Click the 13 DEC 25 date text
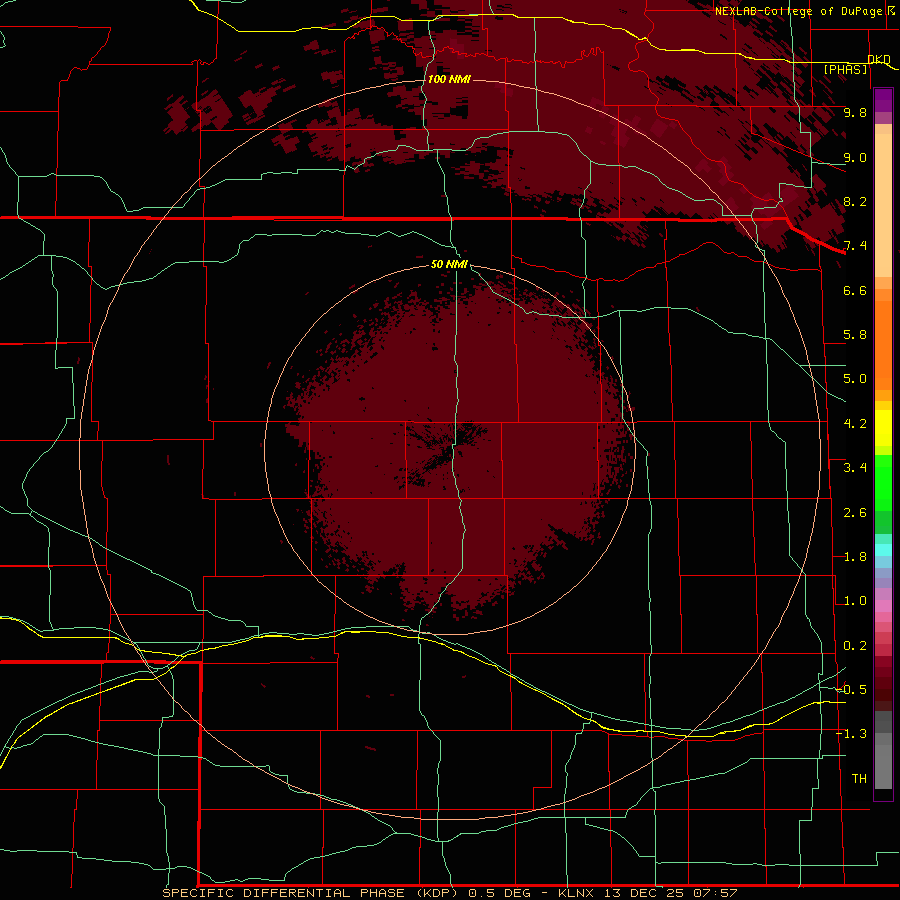This screenshot has width=900, height=900. [645, 893]
